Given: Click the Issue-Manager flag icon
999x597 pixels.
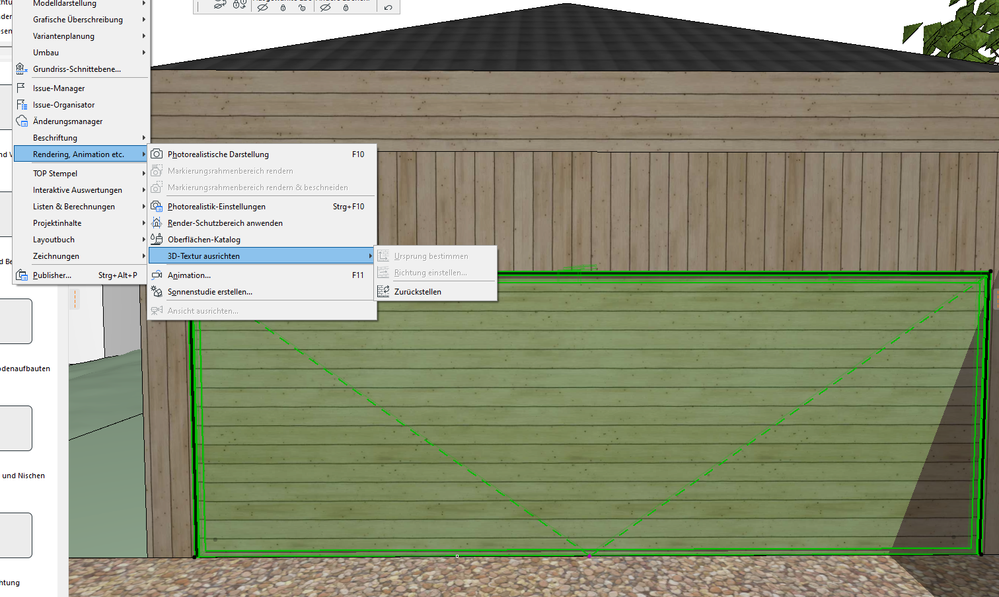Looking at the screenshot, I should [x=21, y=88].
